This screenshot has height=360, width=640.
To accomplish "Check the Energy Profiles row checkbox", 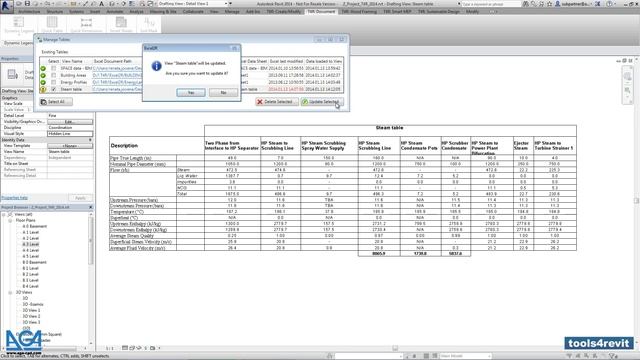I will point(53,82).
